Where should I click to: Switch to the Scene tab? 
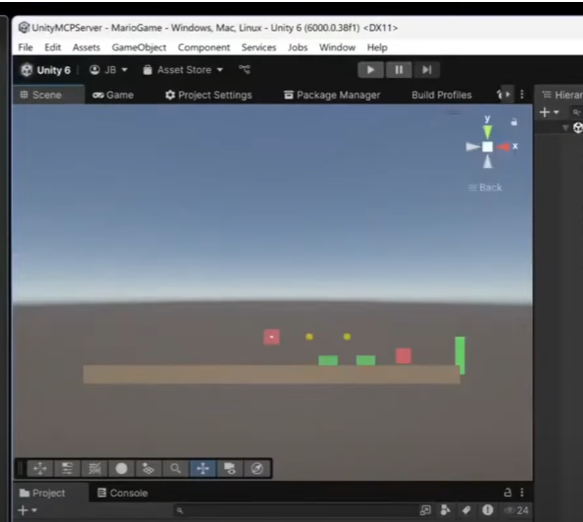click(x=48, y=95)
